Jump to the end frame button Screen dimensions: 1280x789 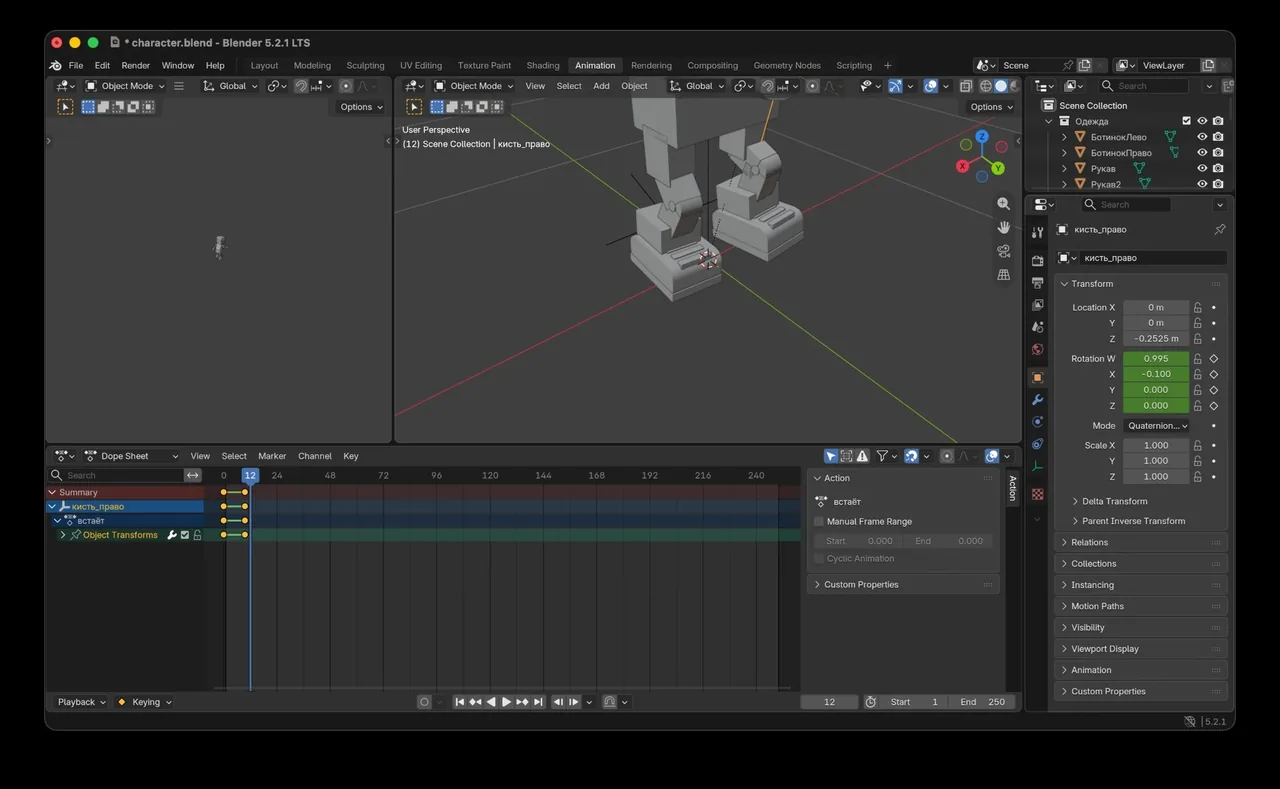click(538, 702)
